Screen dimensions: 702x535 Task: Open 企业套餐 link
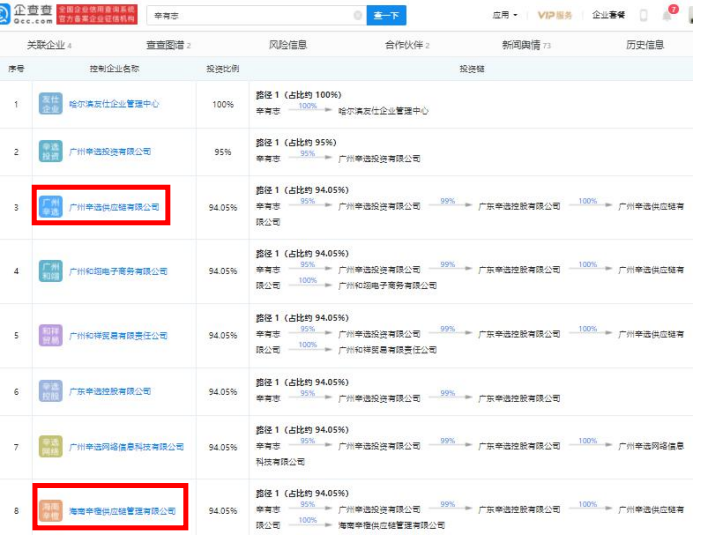(608, 15)
